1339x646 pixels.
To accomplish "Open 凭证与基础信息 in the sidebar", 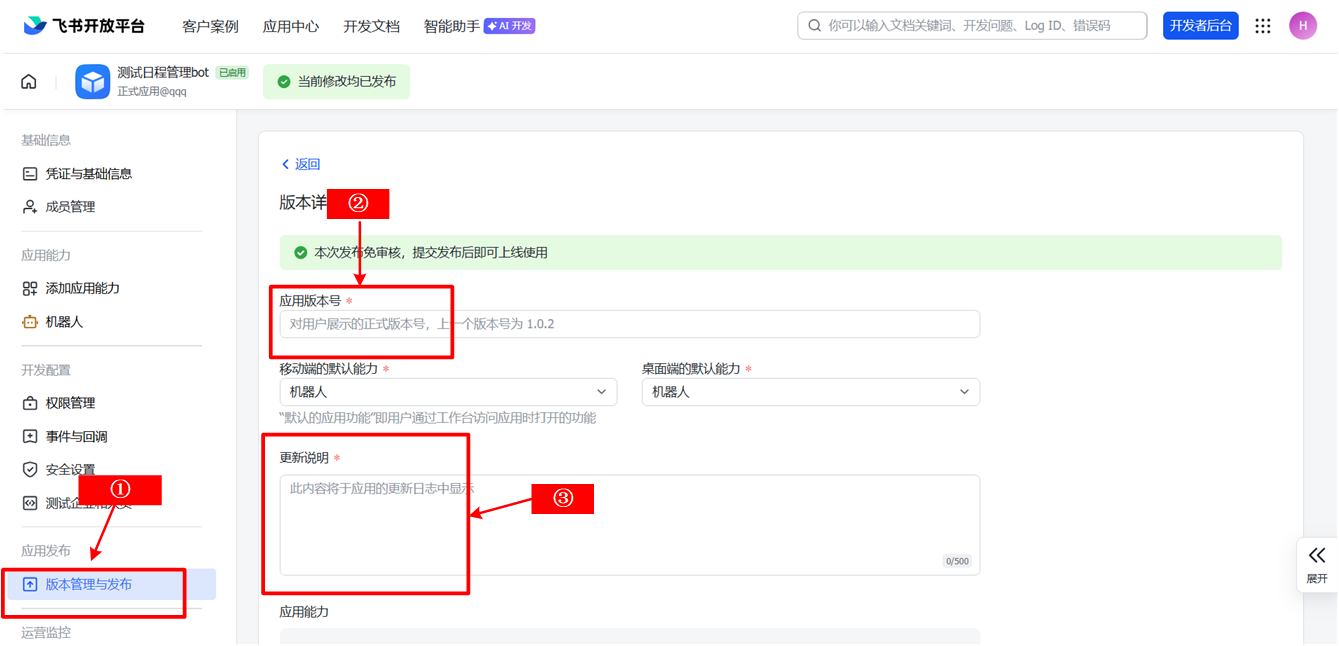I will pos(88,174).
